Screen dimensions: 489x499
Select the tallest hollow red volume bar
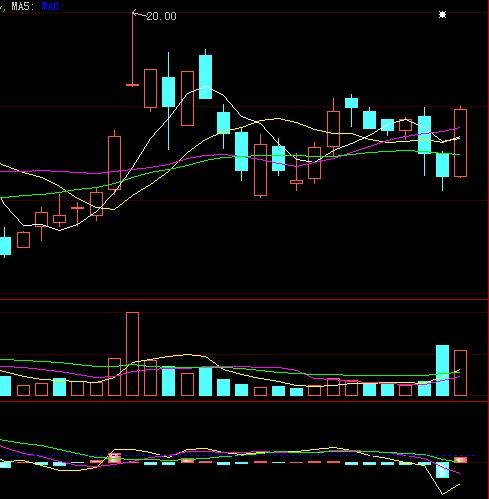pos(133,354)
